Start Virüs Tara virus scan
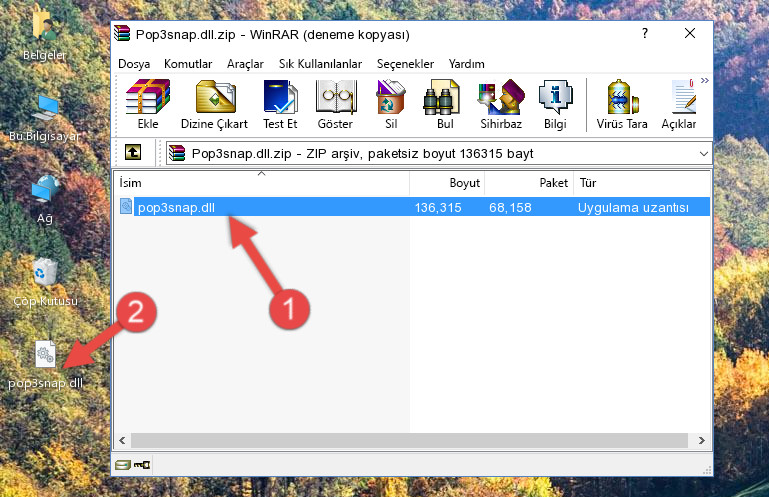Screen dimensions: 769x497 point(622,105)
